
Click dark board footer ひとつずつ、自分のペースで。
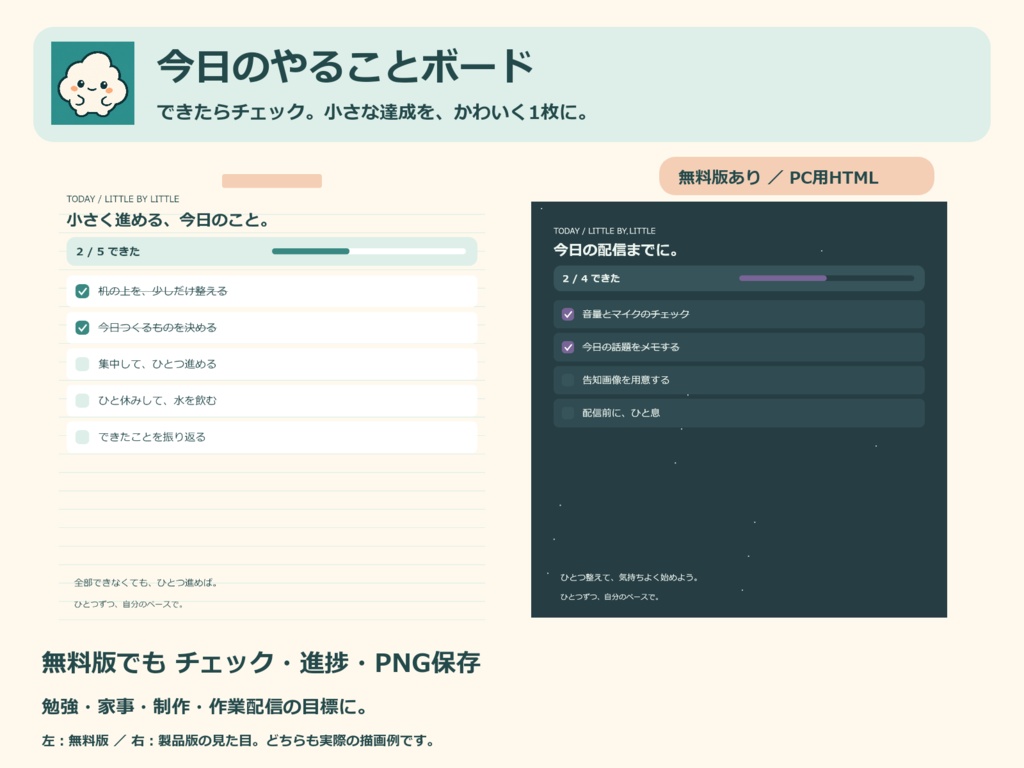[609, 597]
